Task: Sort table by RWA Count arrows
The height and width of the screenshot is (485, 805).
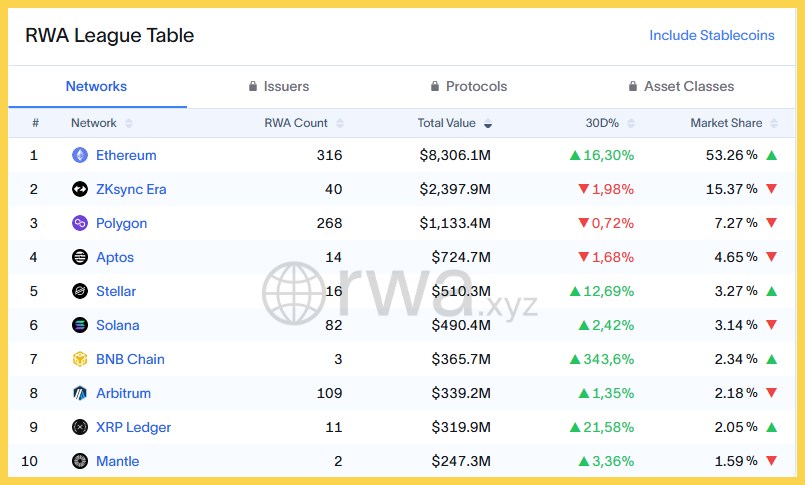Action: [339, 123]
